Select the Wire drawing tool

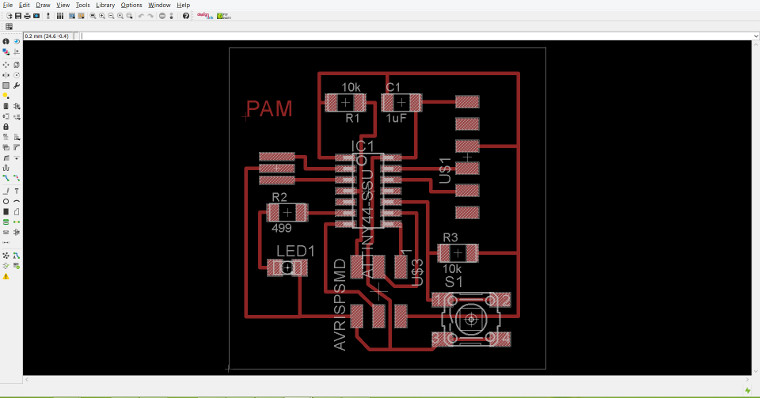click(x=6, y=191)
